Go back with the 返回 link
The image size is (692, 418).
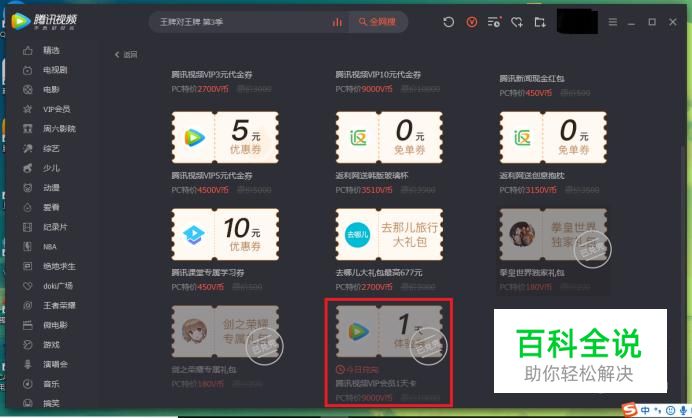[x=126, y=55]
